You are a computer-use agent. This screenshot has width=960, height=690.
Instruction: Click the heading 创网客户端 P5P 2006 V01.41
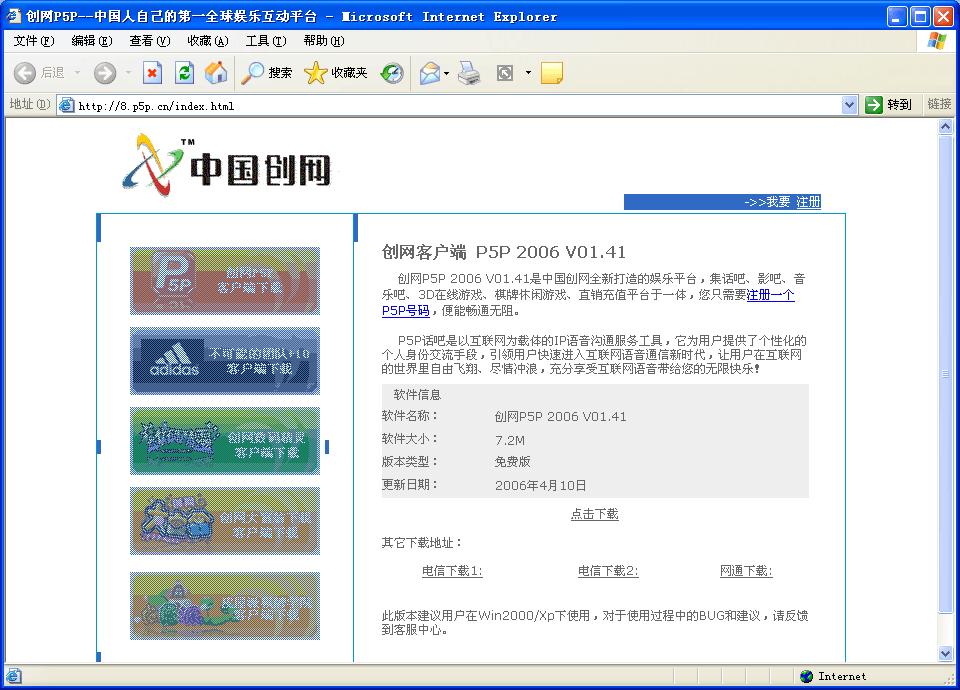[503, 252]
